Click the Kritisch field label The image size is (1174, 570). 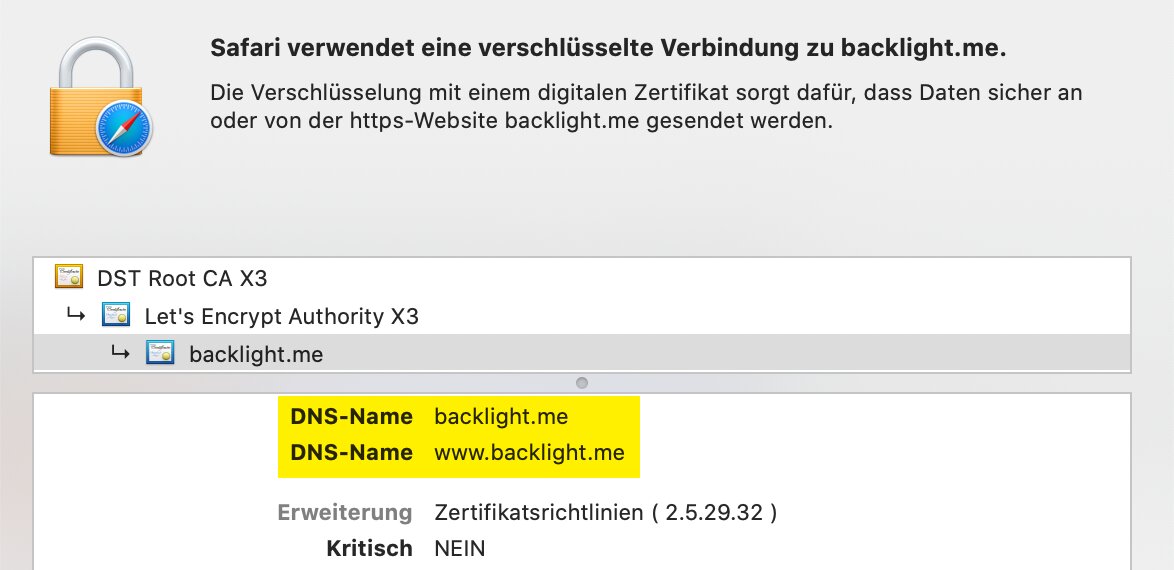pyautogui.click(x=369, y=548)
